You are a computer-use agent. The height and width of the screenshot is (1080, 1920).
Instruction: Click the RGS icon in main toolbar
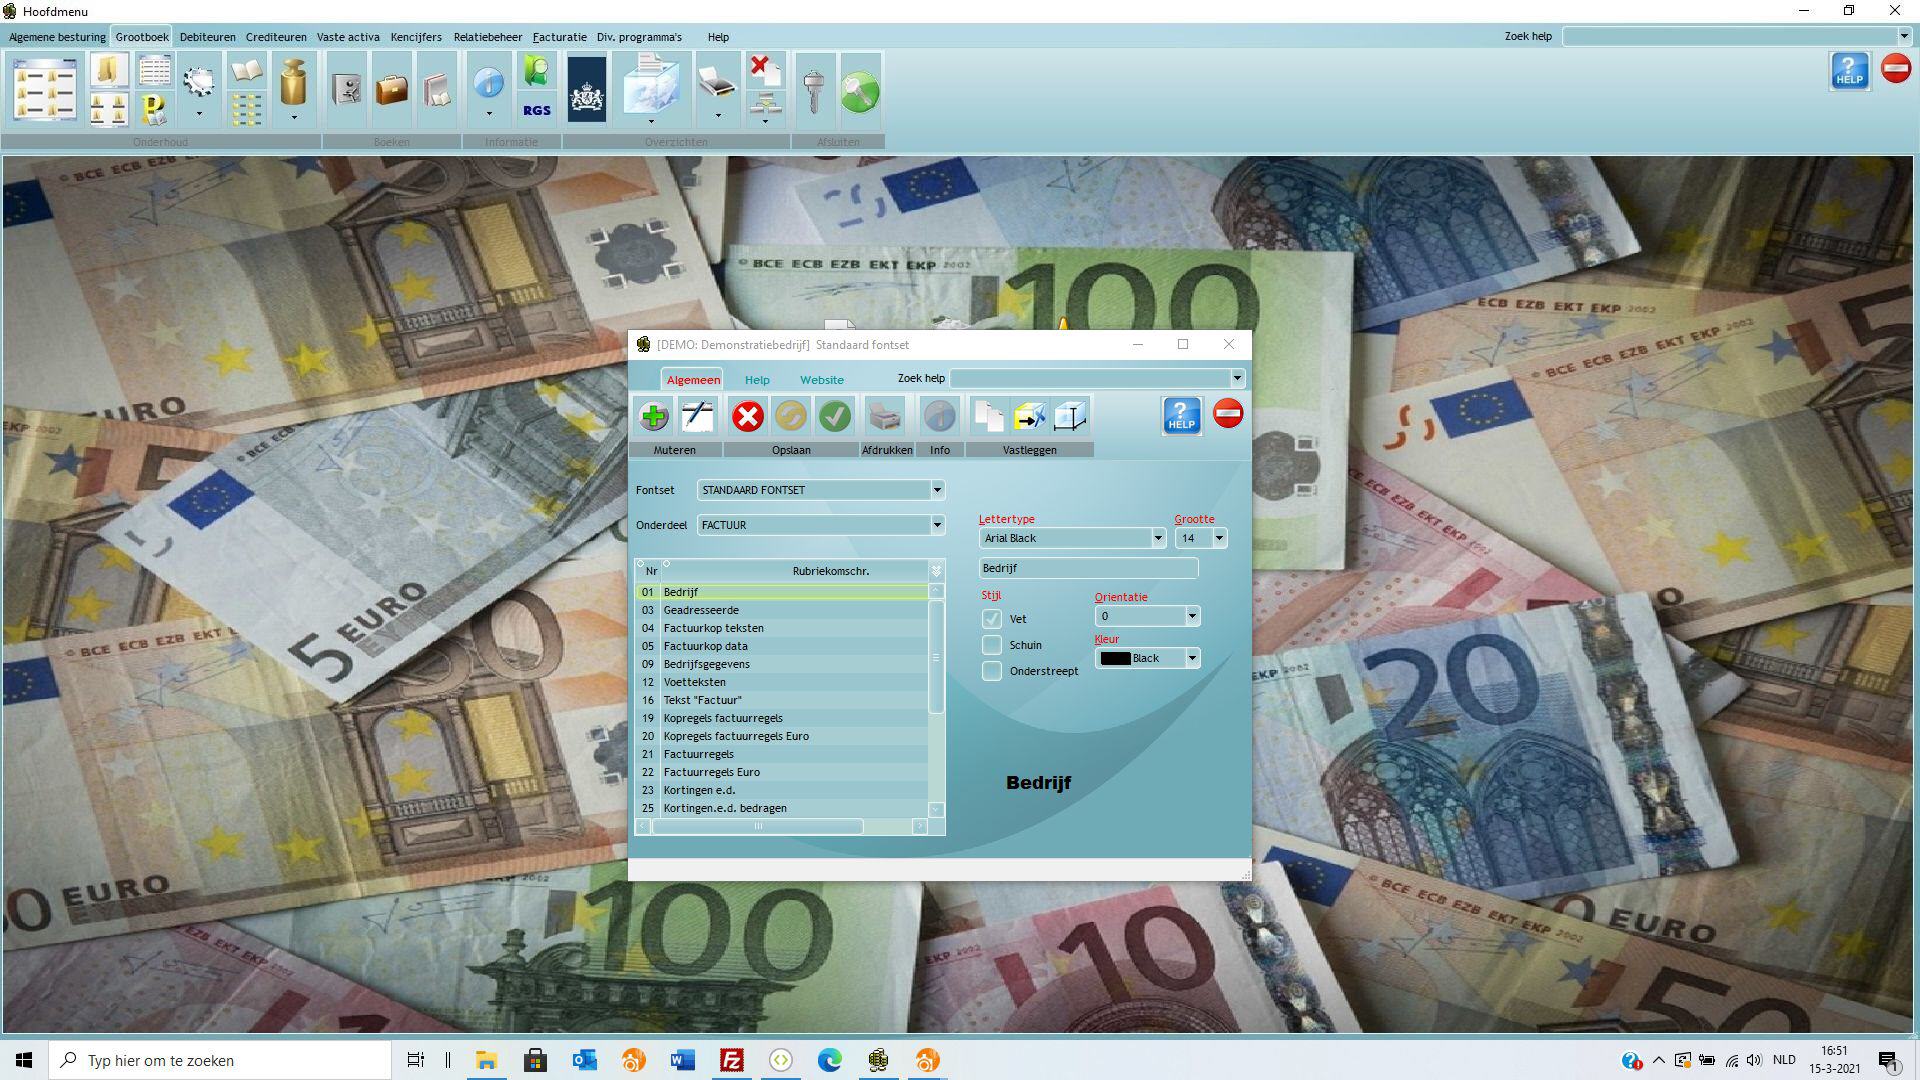537,110
